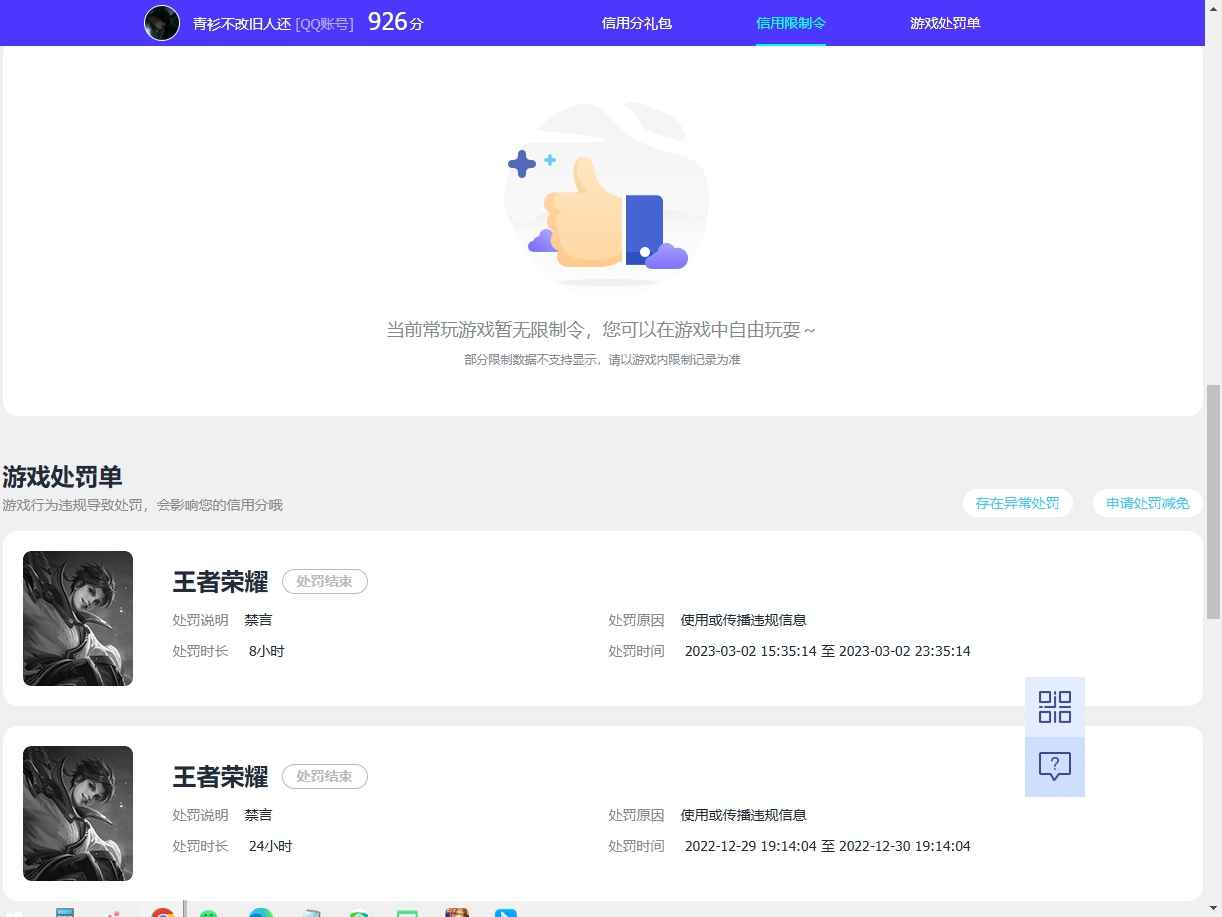
Task: Click the 当前常玩游戏暂无限制令 message
Action: coord(601,329)
